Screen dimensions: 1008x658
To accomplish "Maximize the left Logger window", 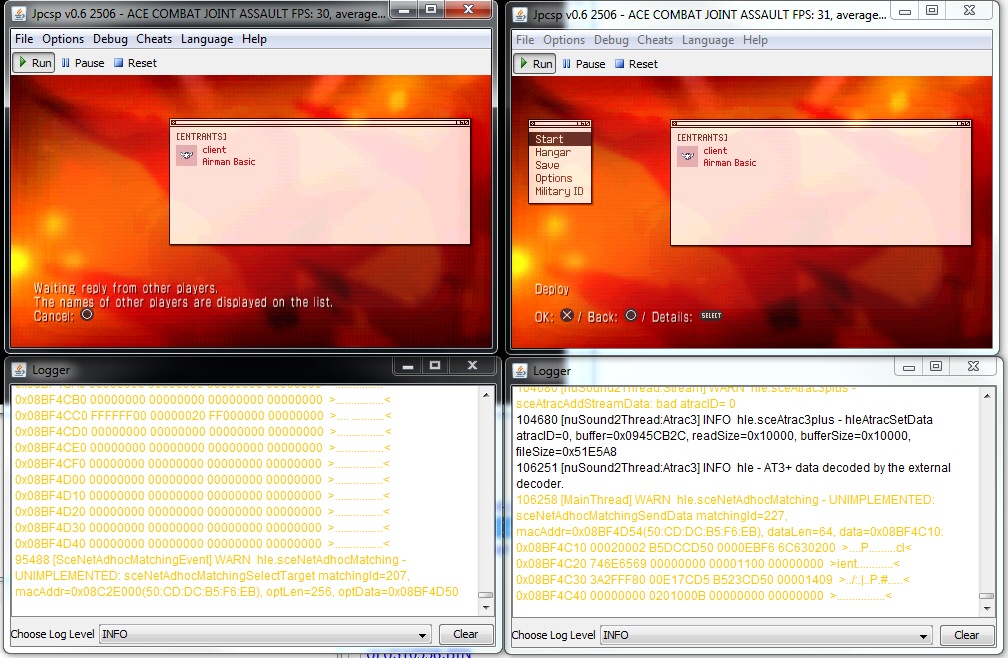I will click(435, 366).
